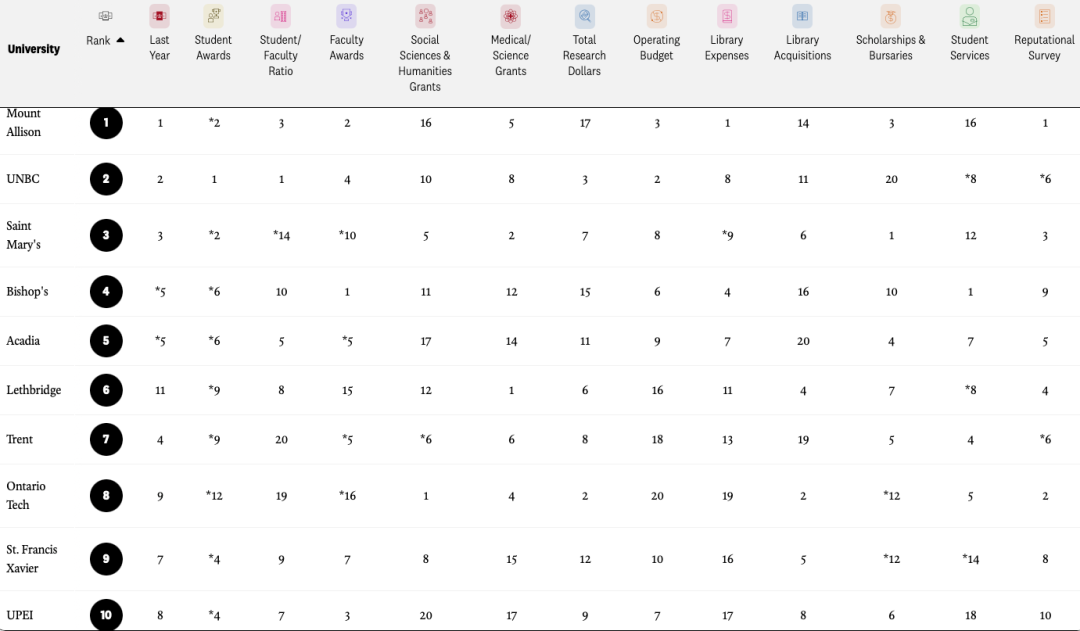Click the Scholarships & Bursaries icon
The width and height of the screenshot is (1080, 631).
pos(891,16)
